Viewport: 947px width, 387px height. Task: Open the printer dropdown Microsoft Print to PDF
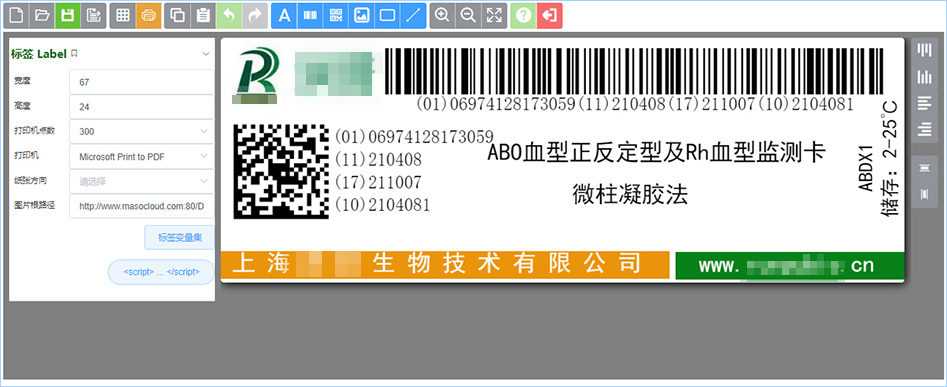click(142, 156)
